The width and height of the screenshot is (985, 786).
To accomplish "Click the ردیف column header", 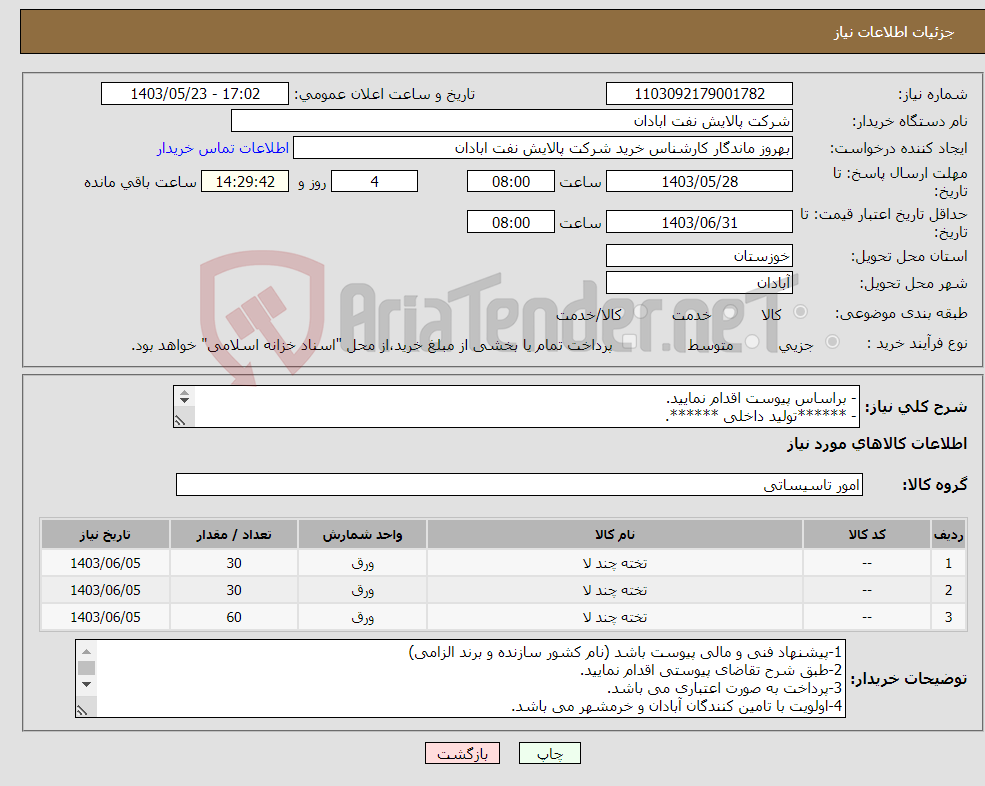I will pyautogui.click(x=948, y=535).
